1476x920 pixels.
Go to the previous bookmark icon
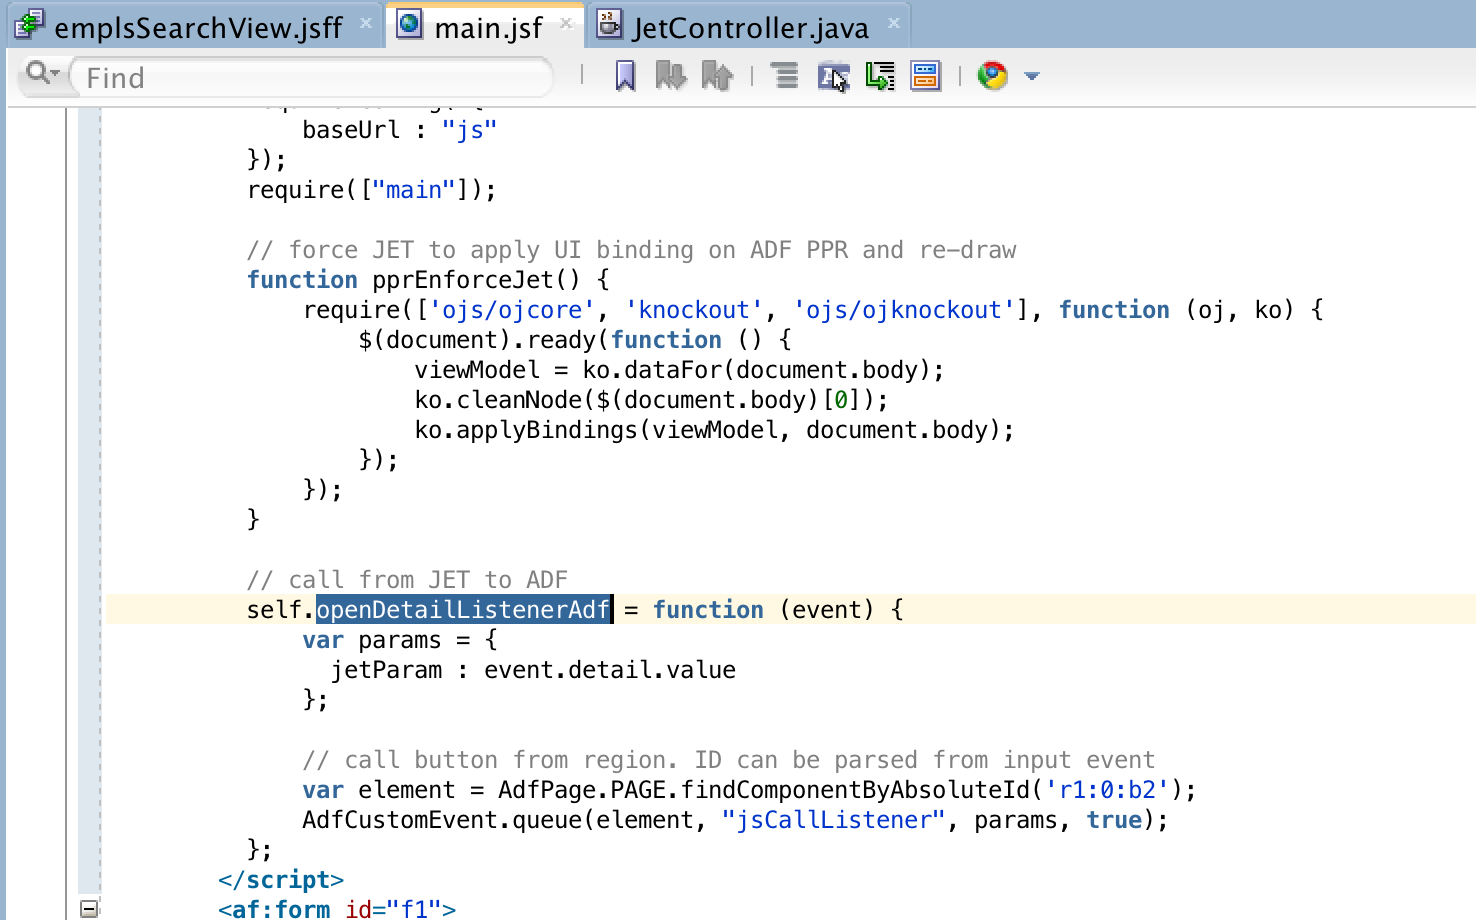pyautogui.click(x=716, y=75)
